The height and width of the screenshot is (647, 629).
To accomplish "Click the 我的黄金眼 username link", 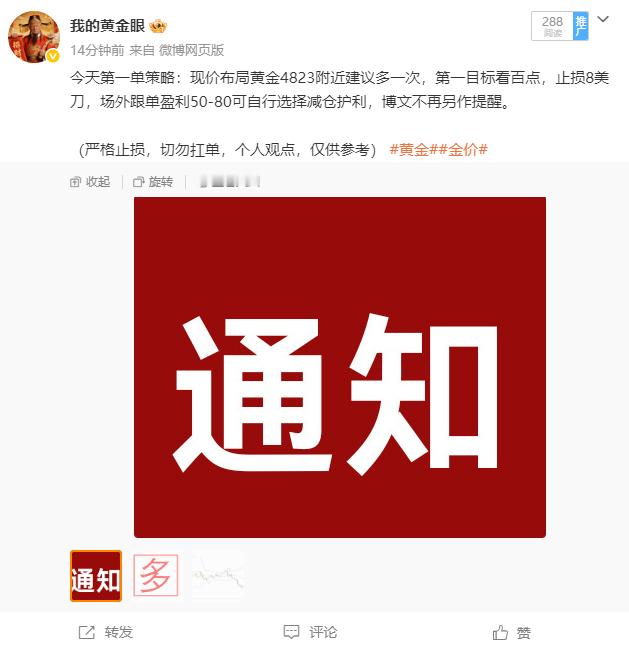I will [x=107, y=26].
